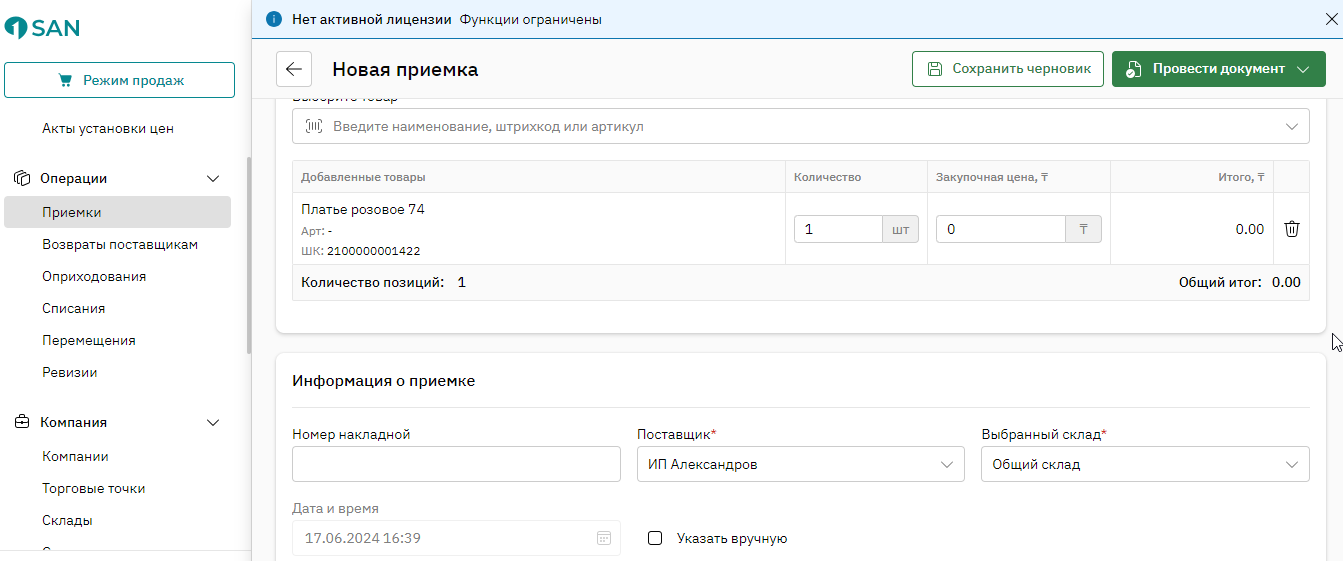
Task: Collapse the Компания sidebar section
Action: [212, 422]
